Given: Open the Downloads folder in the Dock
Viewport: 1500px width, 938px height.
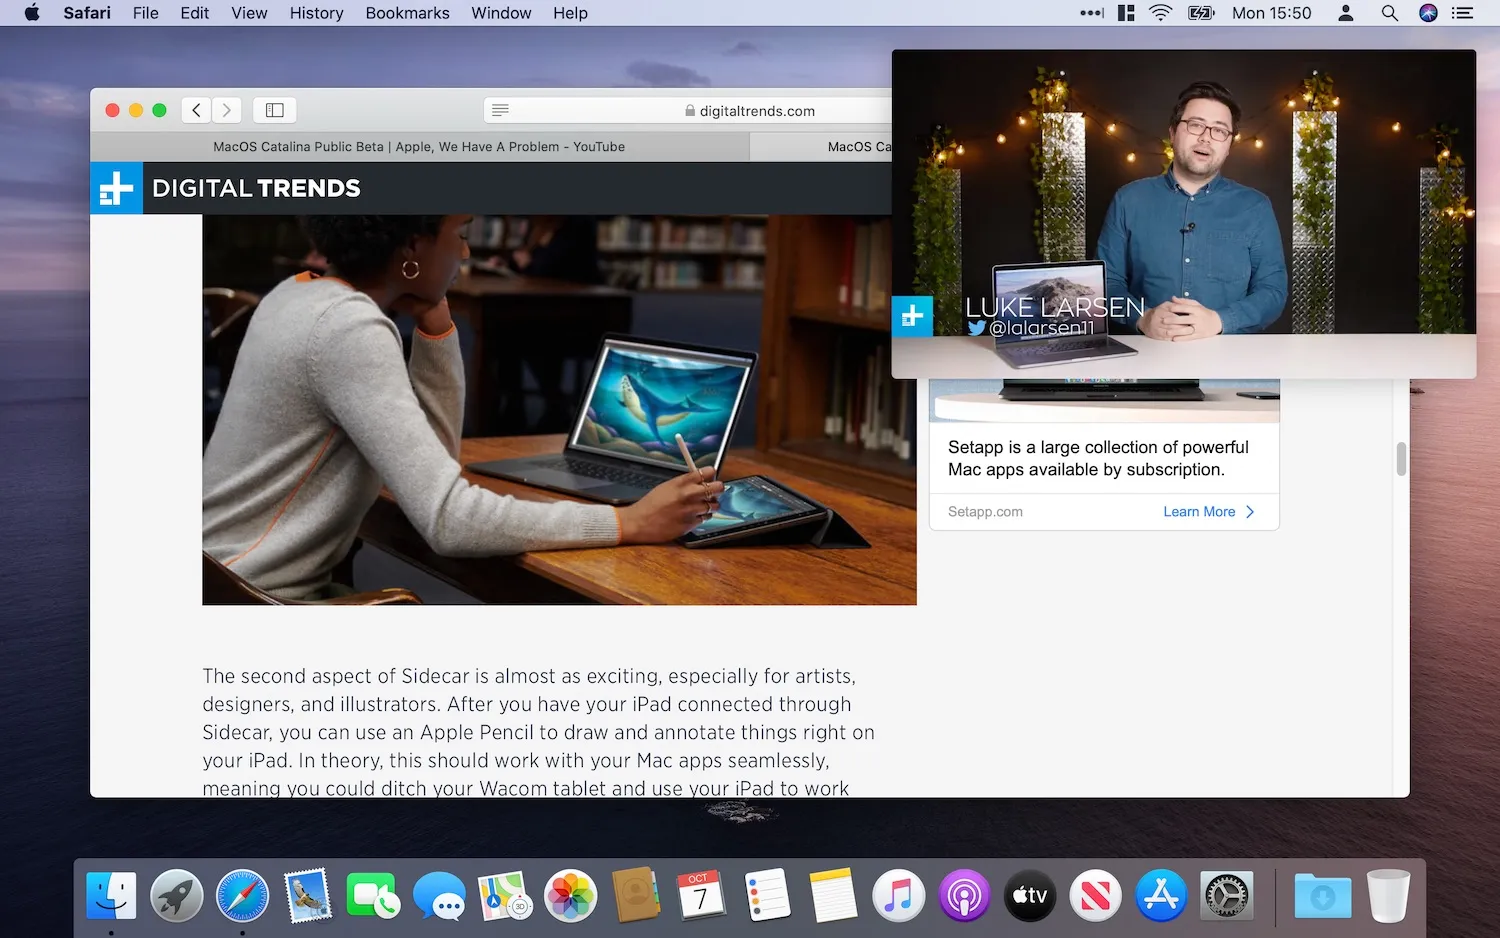Looking at the screenshot, I should click(x=1322, y=896).
